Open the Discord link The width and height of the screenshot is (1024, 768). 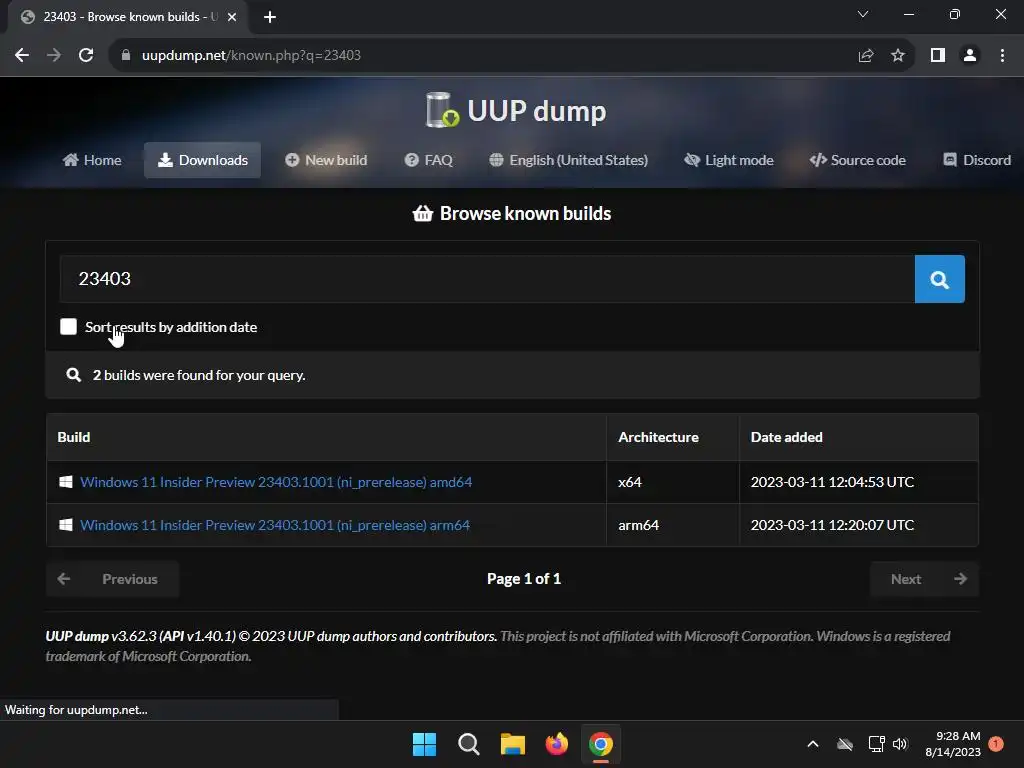point(977,160)
